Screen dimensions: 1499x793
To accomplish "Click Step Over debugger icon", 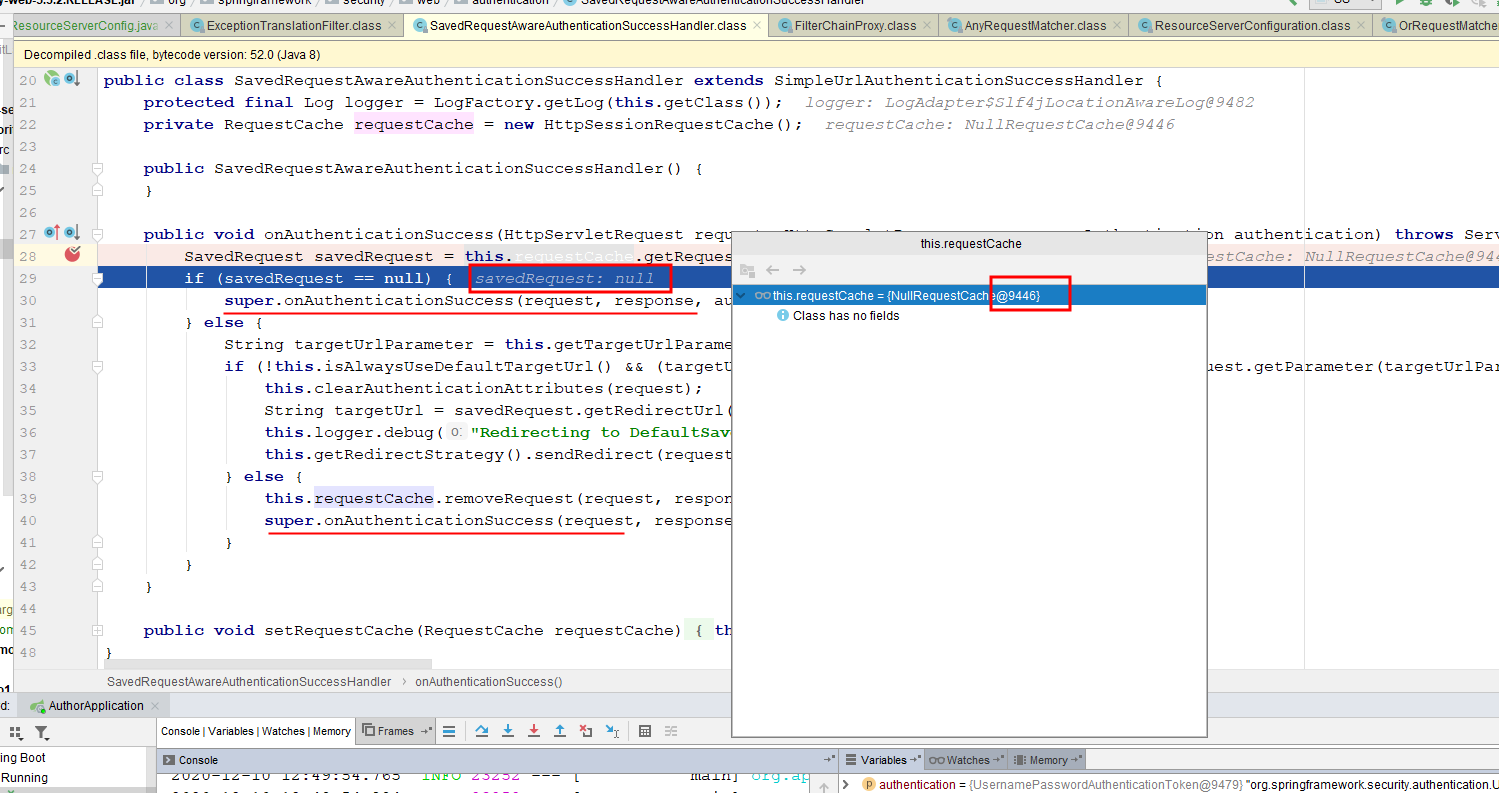I will tap(482, 731).
